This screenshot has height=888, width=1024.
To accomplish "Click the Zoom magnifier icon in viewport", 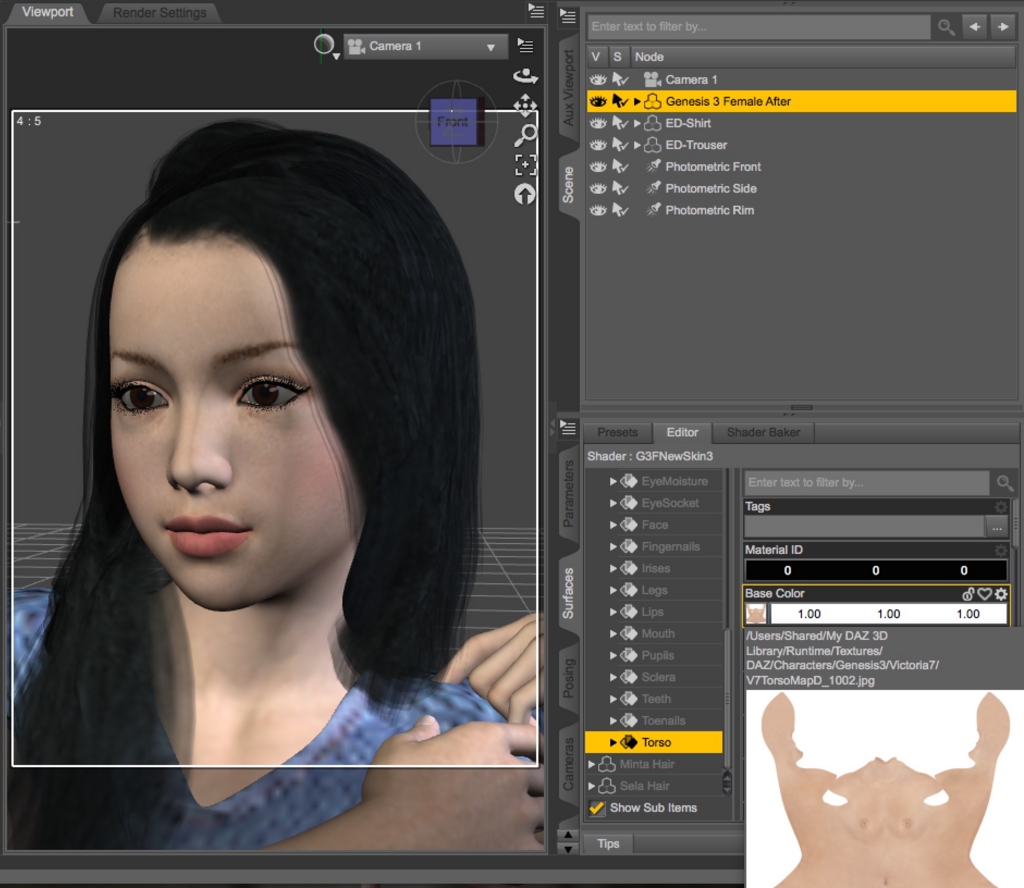I will click(x=525, y=136).
